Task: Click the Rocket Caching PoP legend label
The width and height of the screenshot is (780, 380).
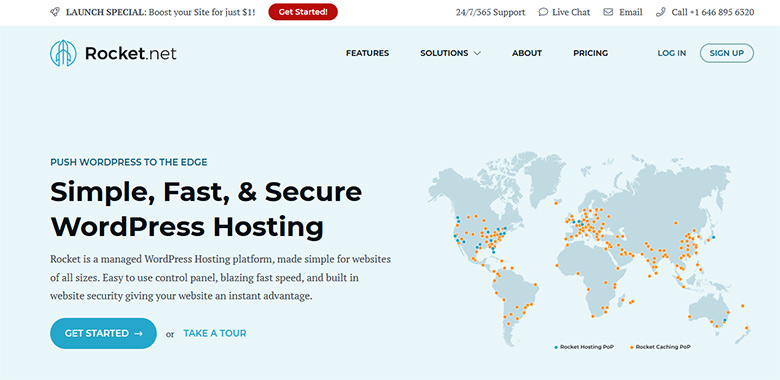Action: click(x=663, y=347)
